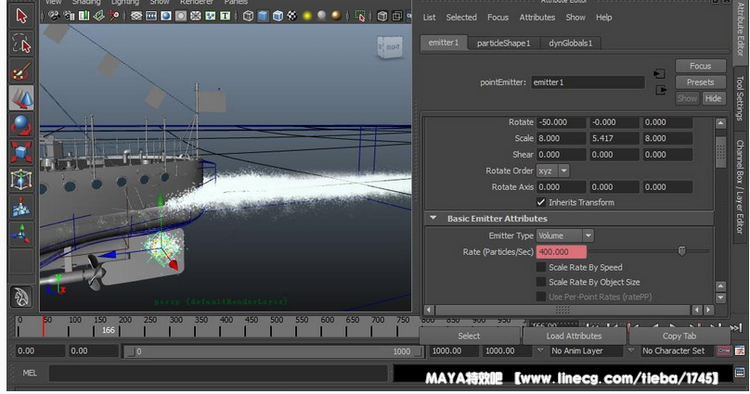The height and width of the screenshot is (394, 750).
Task: Toggle Use Per-Point Rates checkbox
Action: click(x=541, y=297)
